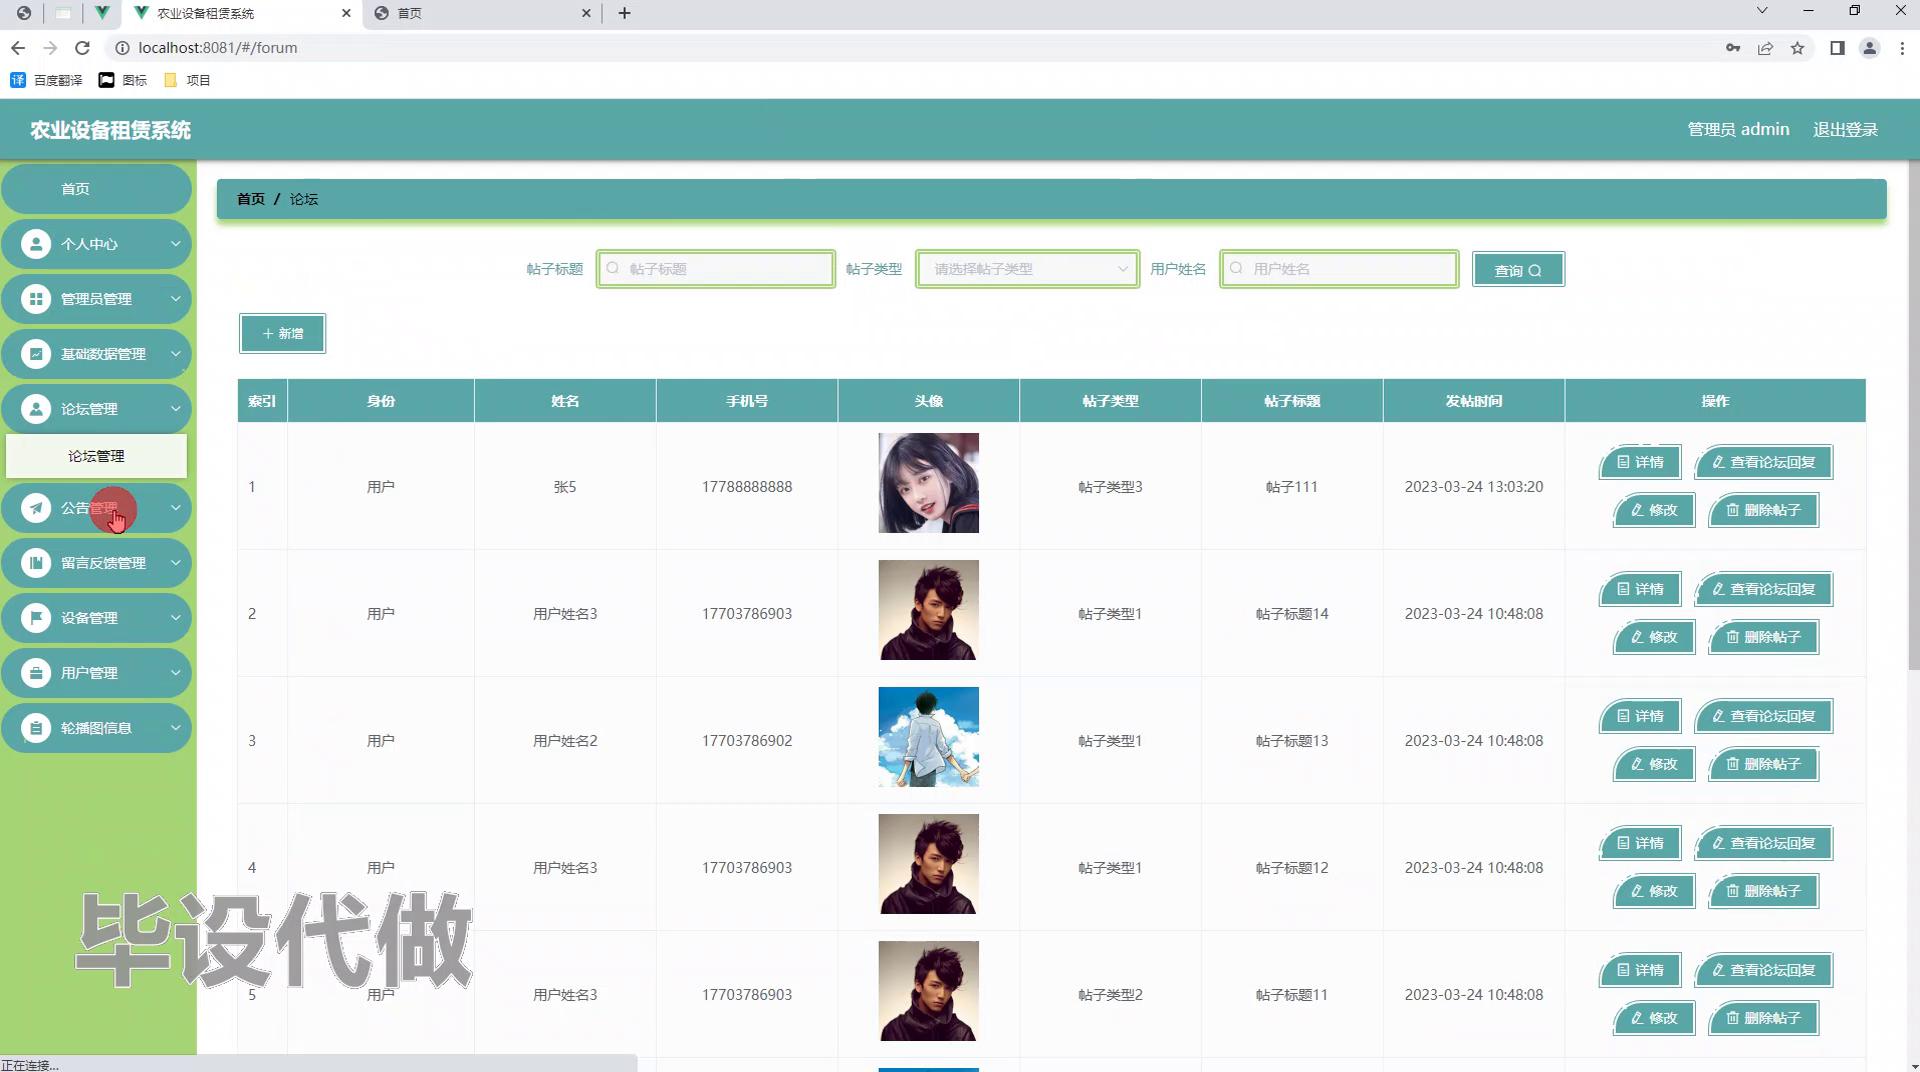
Task: Click the avatar thumbnail in 帖子标题13 row
Action: point(928,737)
